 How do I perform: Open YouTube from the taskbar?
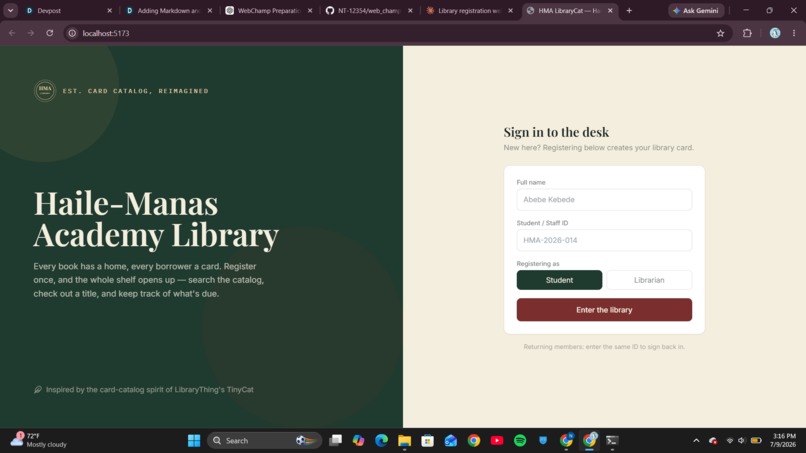pyautogui.click(x=497, y=440)
